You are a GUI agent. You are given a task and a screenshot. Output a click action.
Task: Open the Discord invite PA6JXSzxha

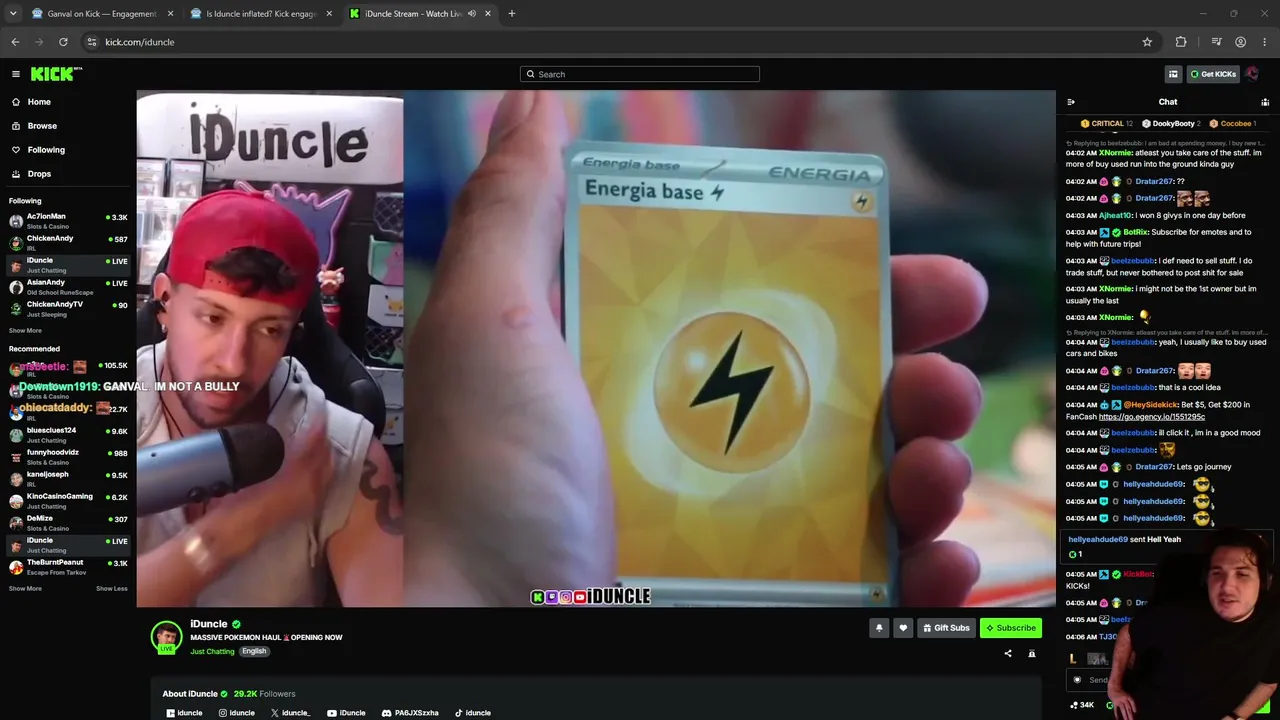coord(410,713)
